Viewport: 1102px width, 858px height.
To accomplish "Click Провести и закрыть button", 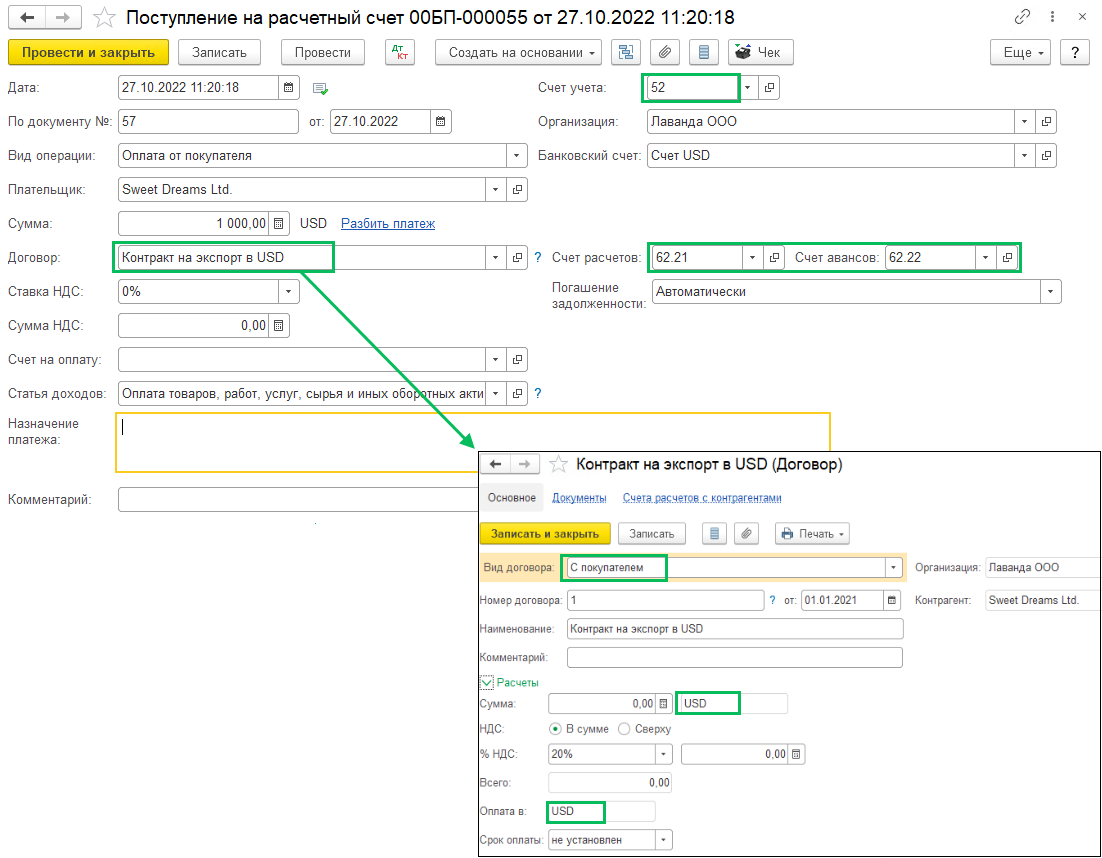I will 89,52.
